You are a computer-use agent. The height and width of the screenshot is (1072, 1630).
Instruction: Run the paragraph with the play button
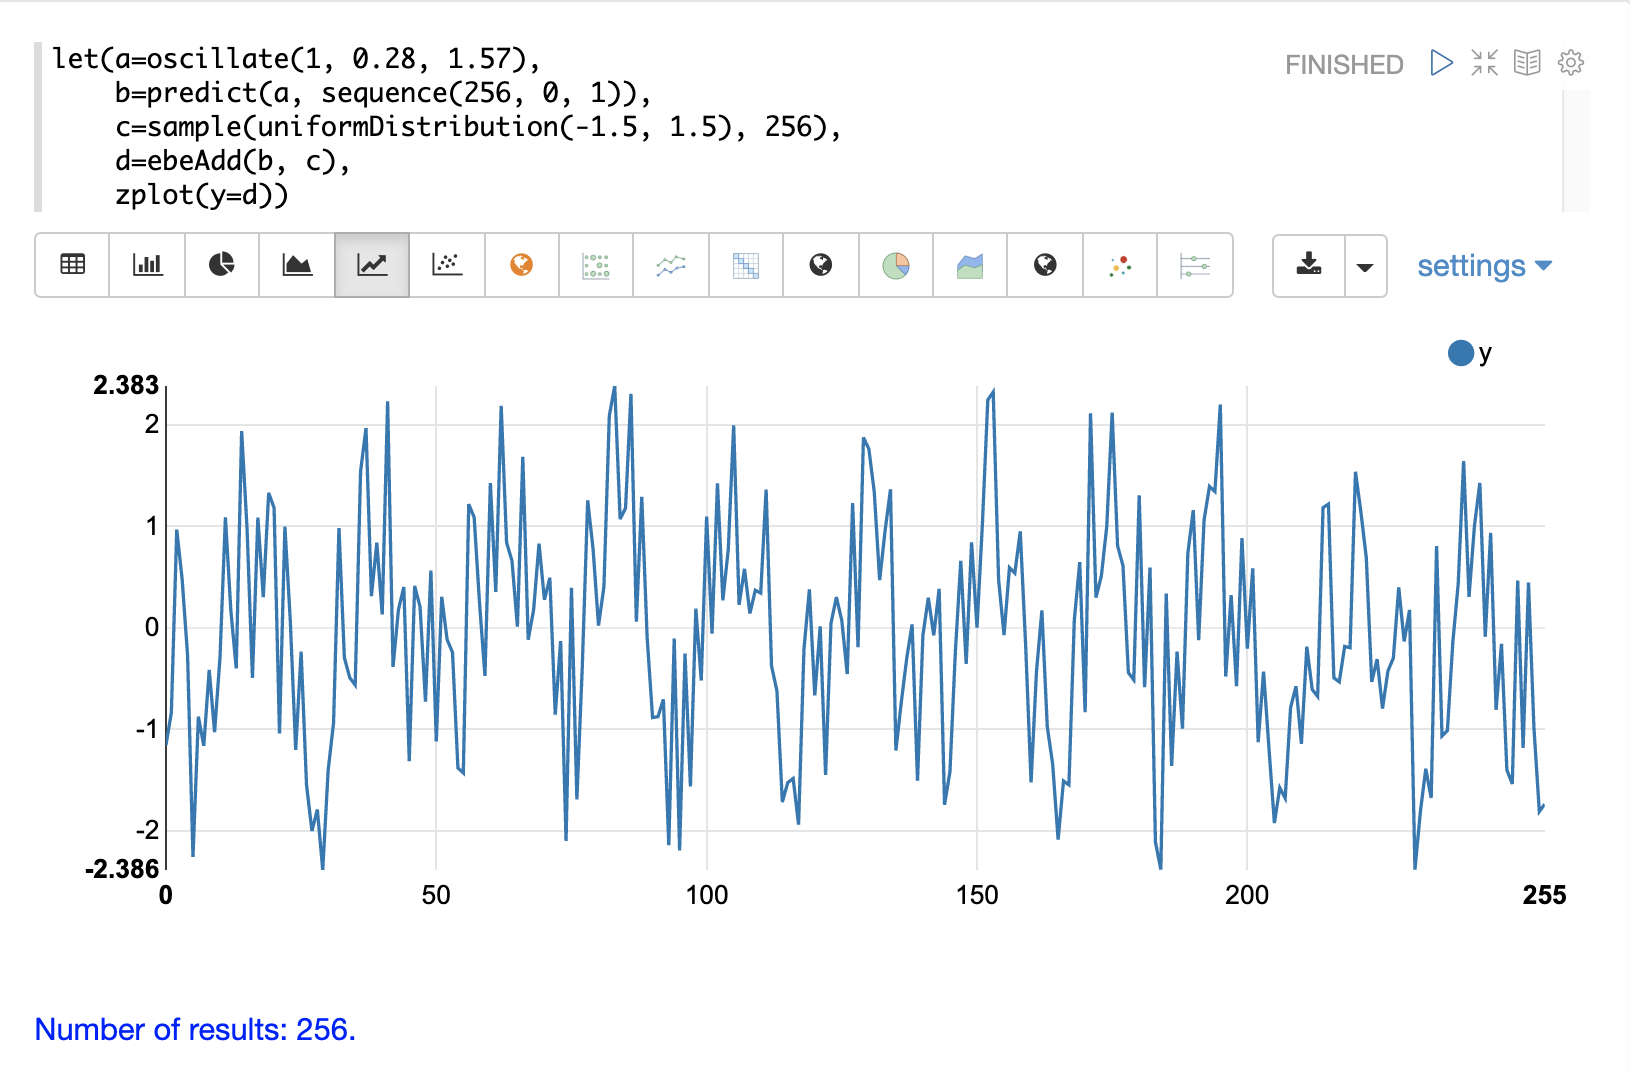(x=1441, y=63)
